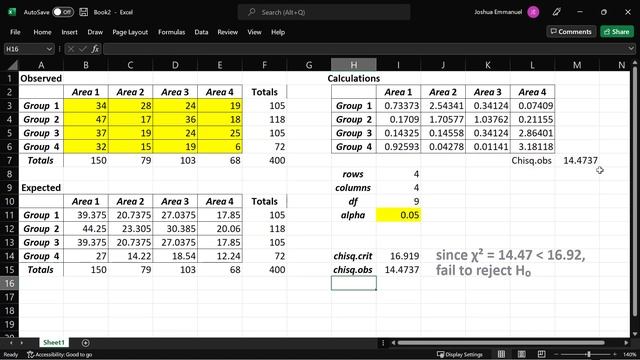The height and width of the screenshot is (360, 640).
Task: Switch to the Home ribbon tab
Action: 42,32
